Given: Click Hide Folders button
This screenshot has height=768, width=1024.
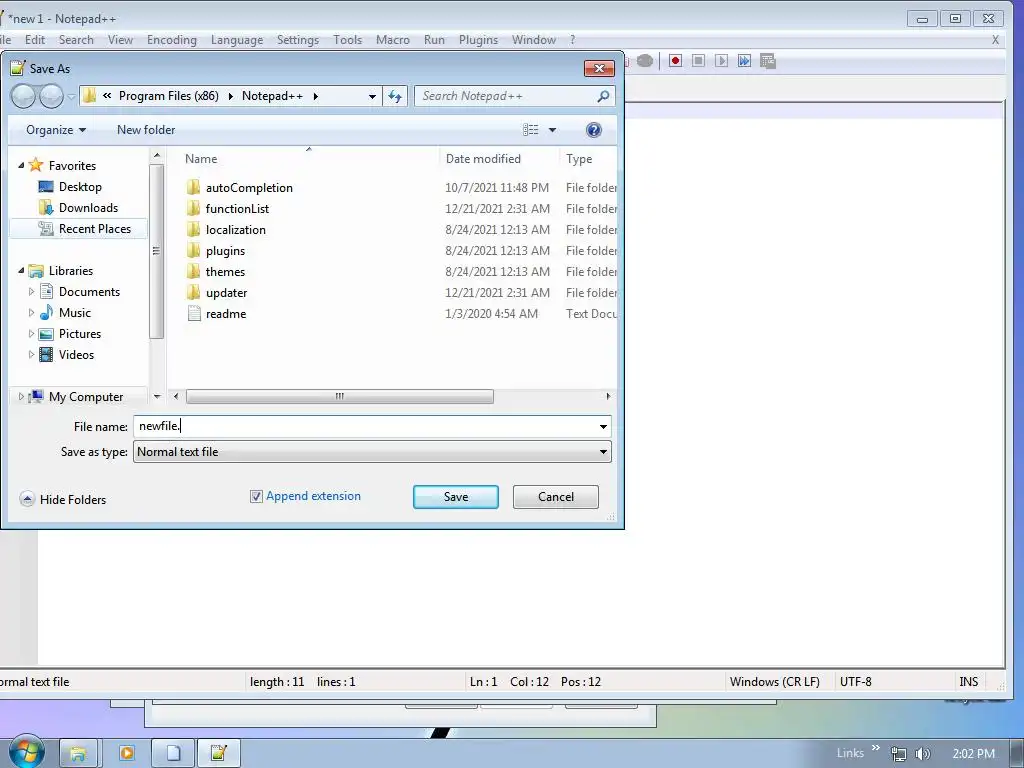Looking at the screenshot, I should (x=63, y=500).
